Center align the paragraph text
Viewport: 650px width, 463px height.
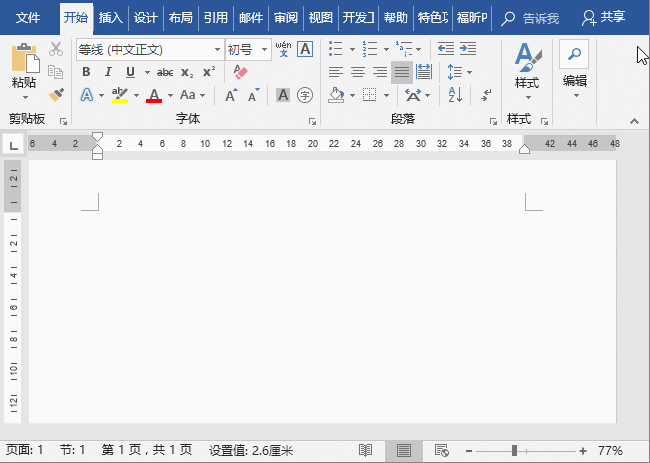tap(357, 72)
